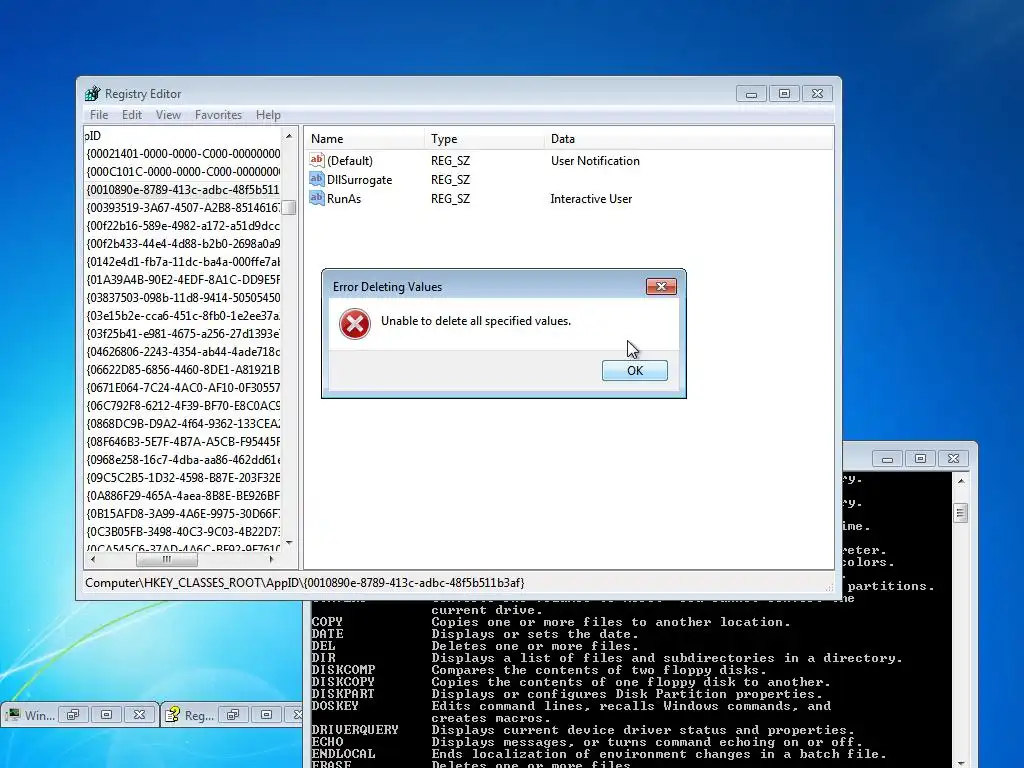Click the Registry Editor status bar path
The height and width of the screenshot is (768, 1024).
pos(304,583)
